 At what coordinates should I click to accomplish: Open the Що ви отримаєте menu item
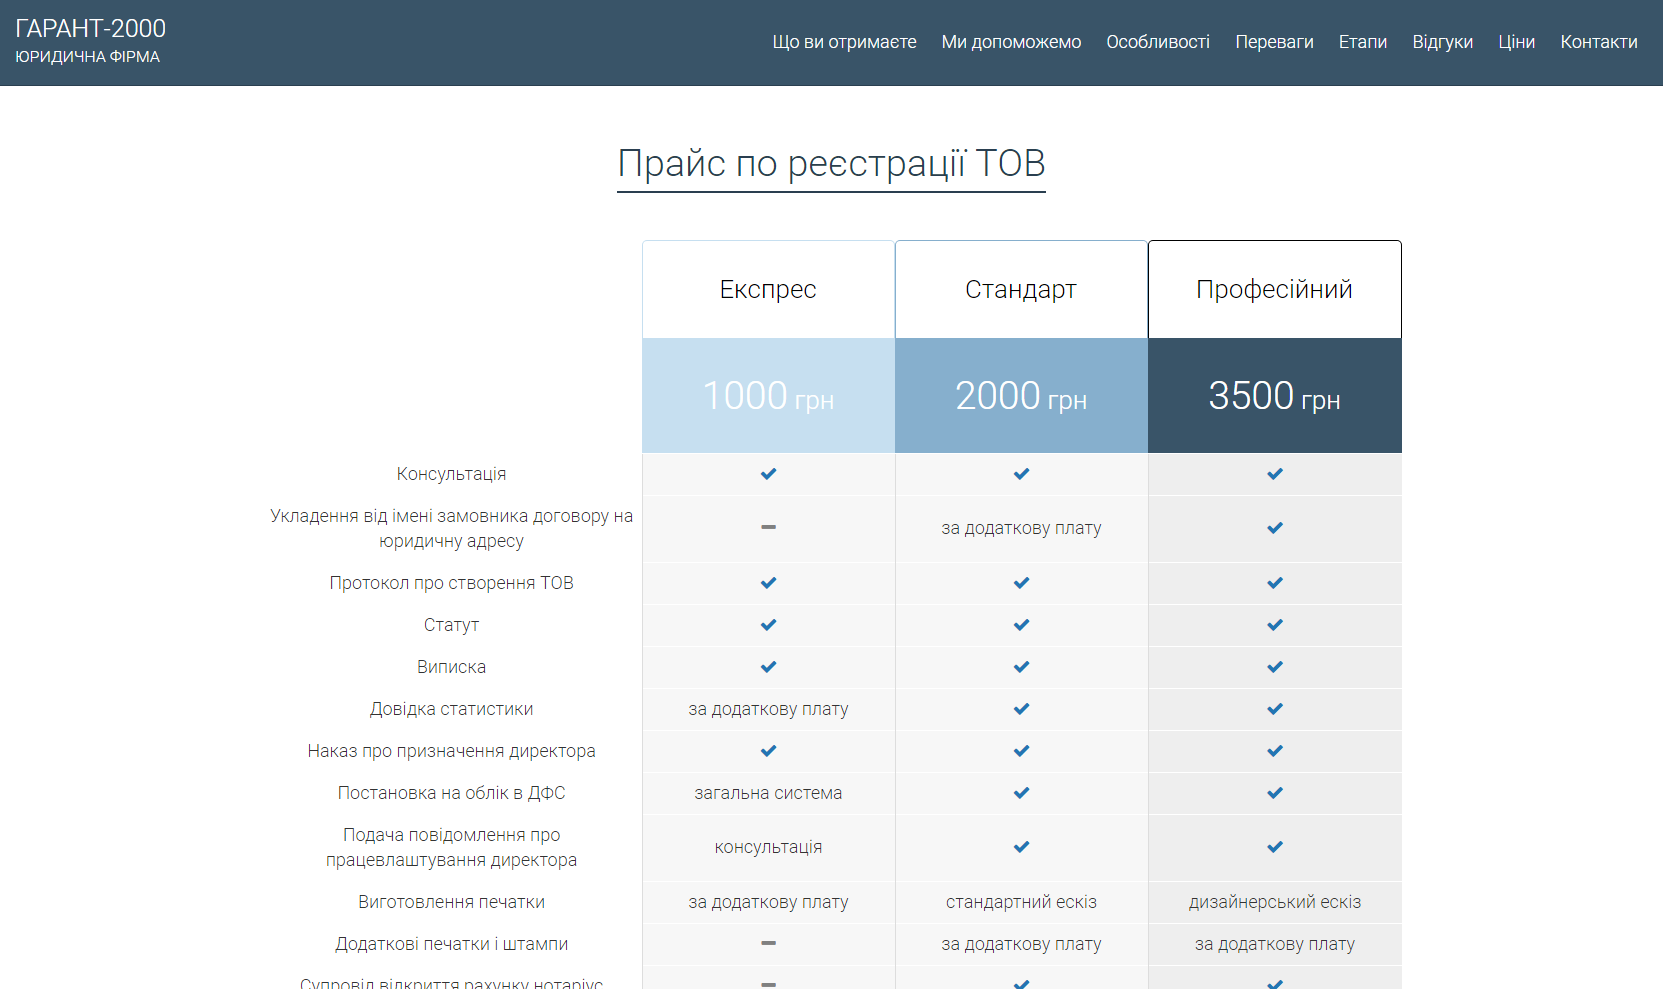[844, 42]
